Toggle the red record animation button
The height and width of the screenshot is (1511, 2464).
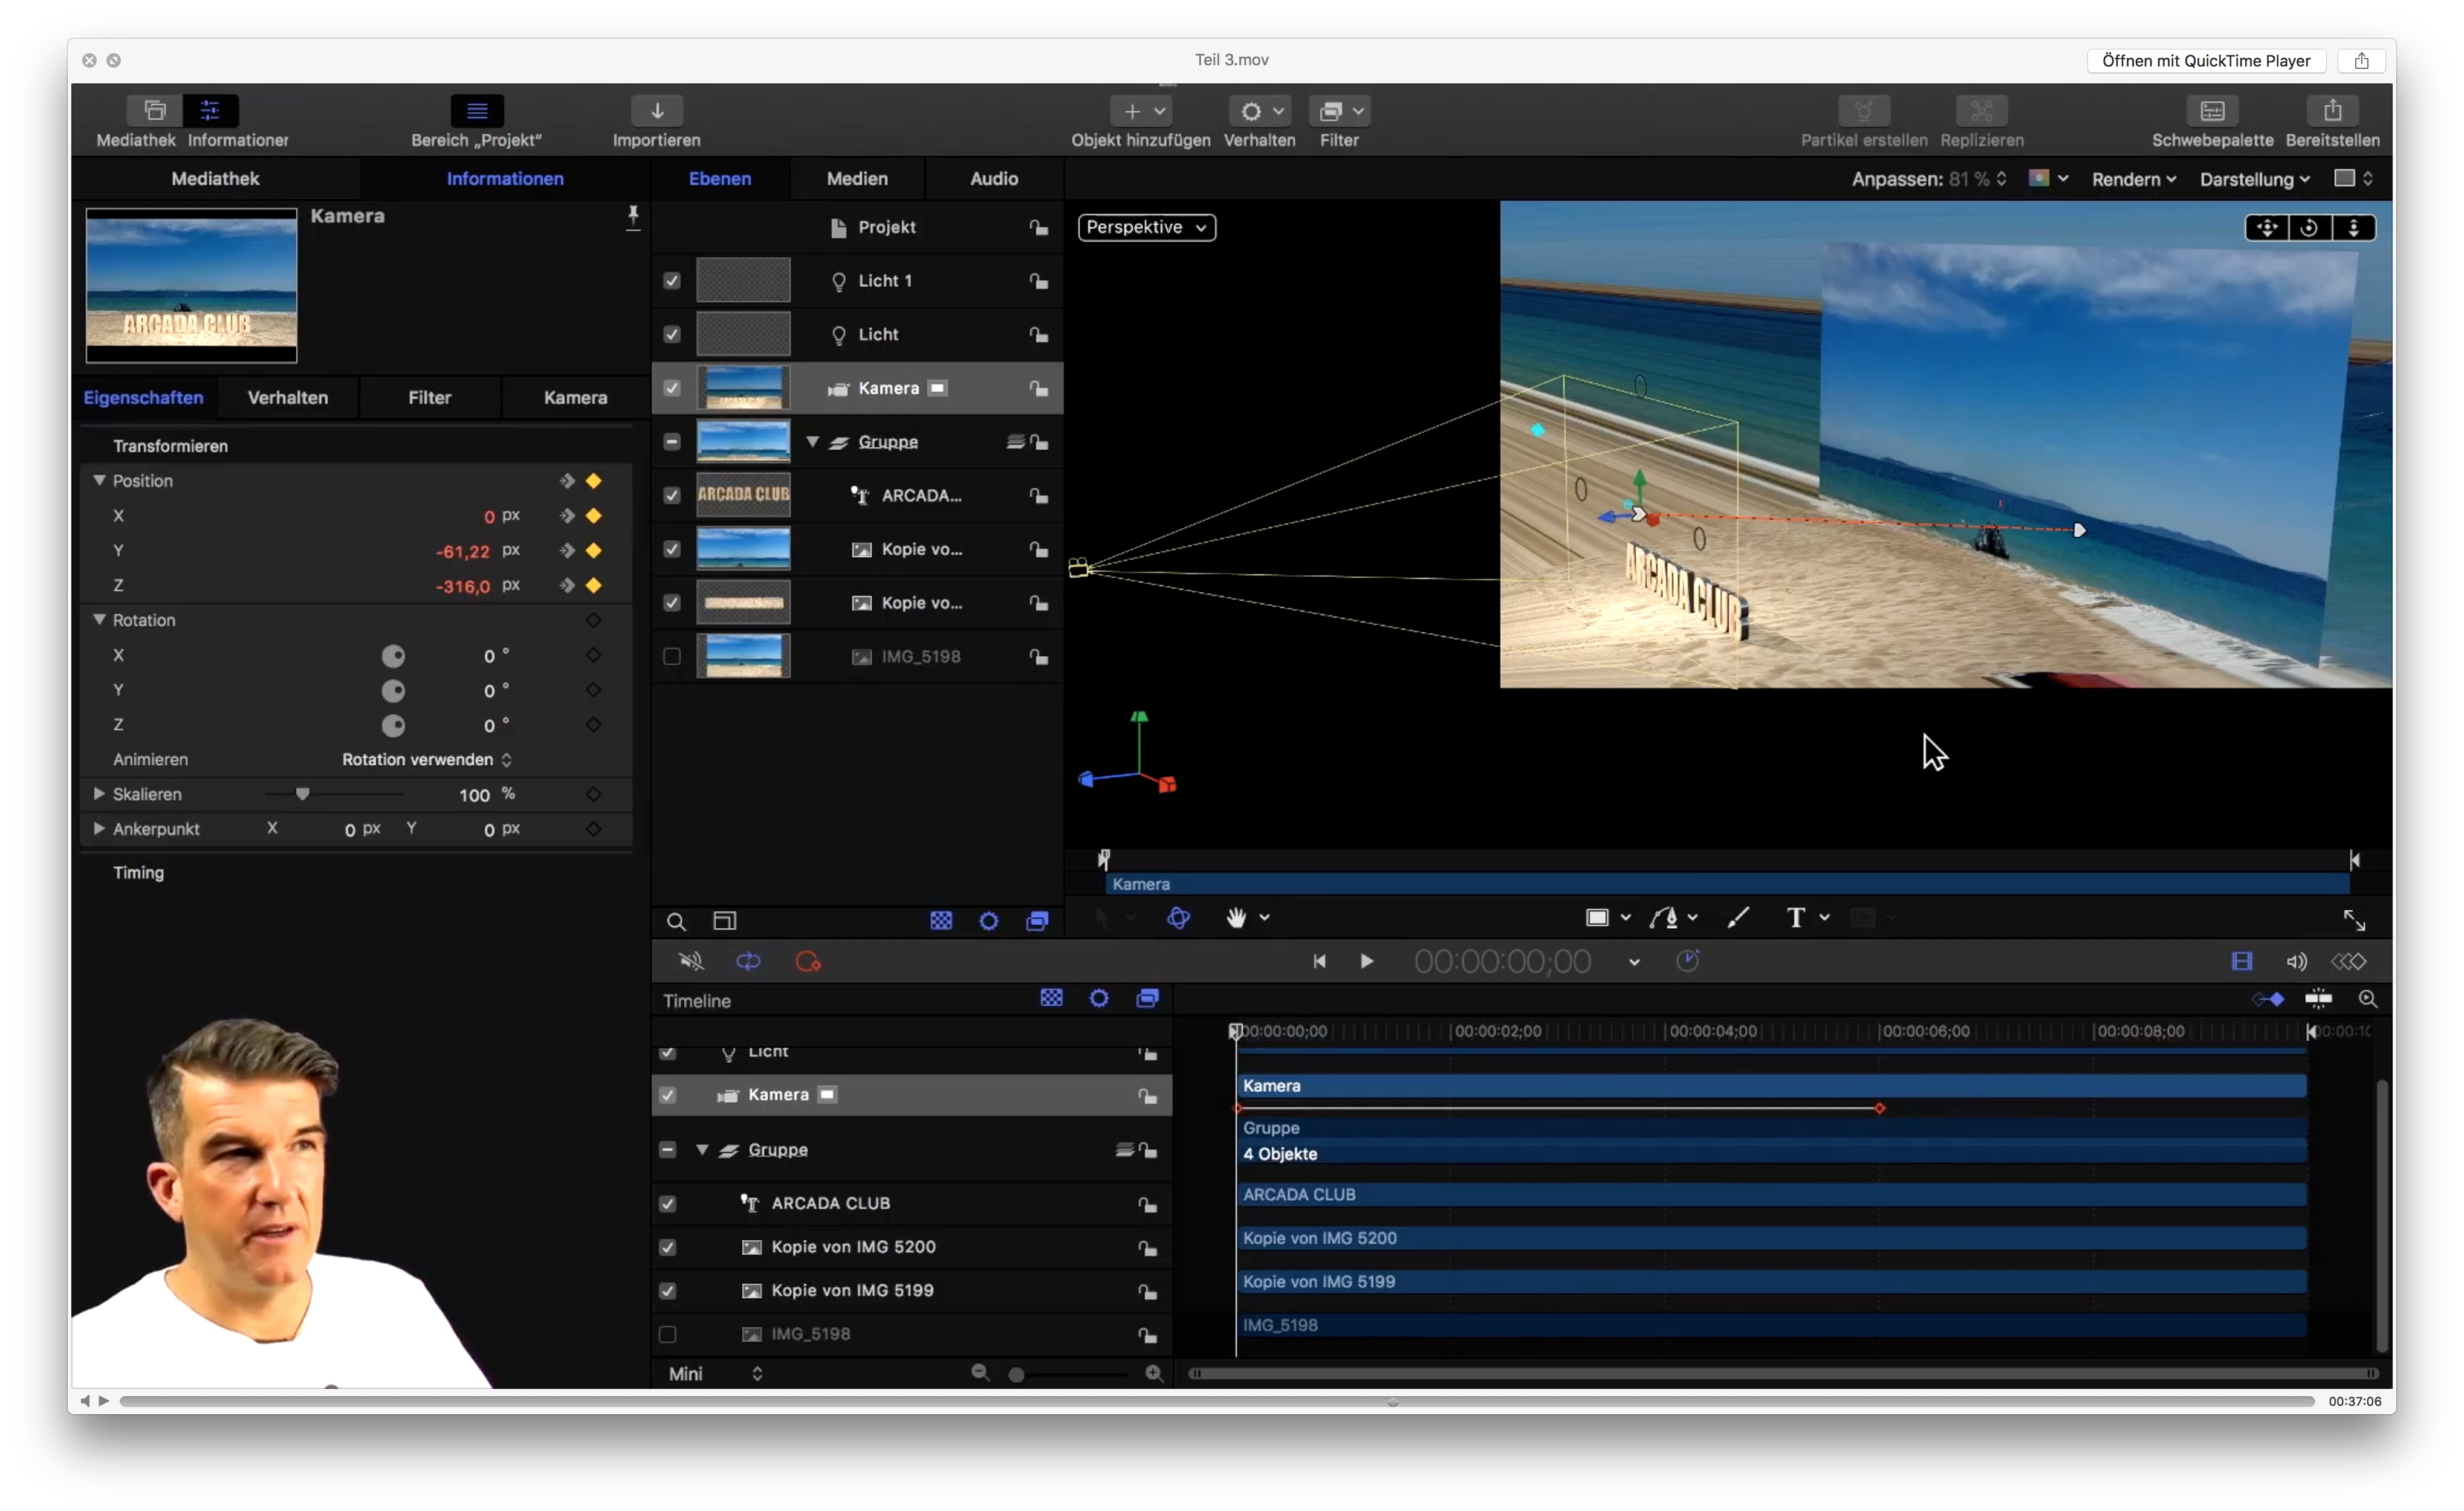pyautogui.click(x=808, y=961)
